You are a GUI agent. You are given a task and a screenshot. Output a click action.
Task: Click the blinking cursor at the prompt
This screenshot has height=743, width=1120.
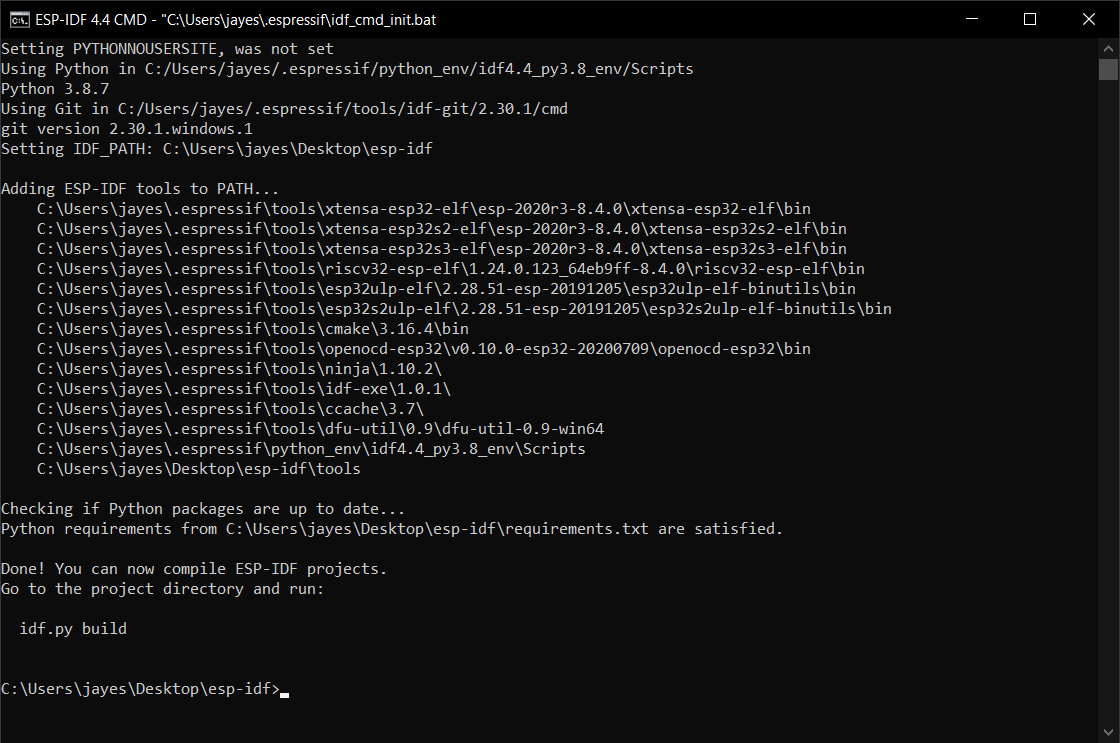point(285,692)
